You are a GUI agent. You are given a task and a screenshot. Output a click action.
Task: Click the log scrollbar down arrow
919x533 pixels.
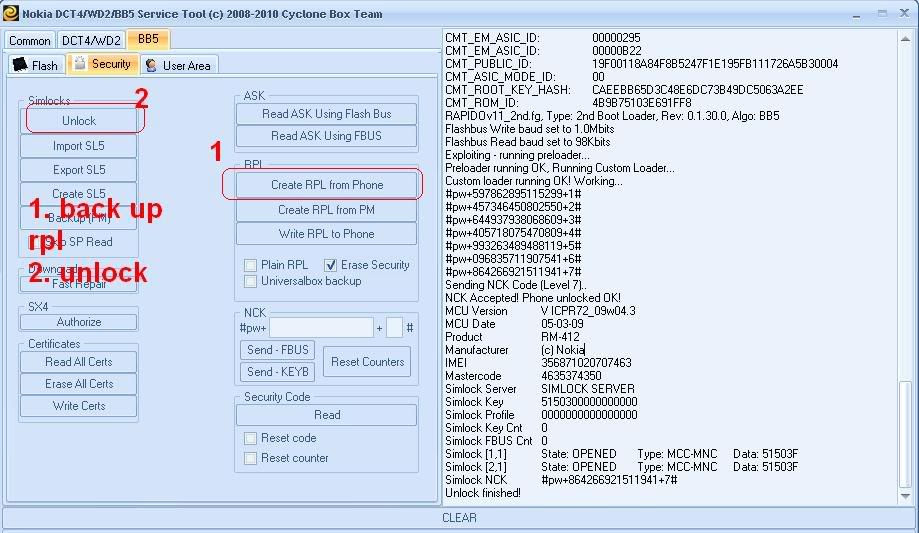(906, 496)
